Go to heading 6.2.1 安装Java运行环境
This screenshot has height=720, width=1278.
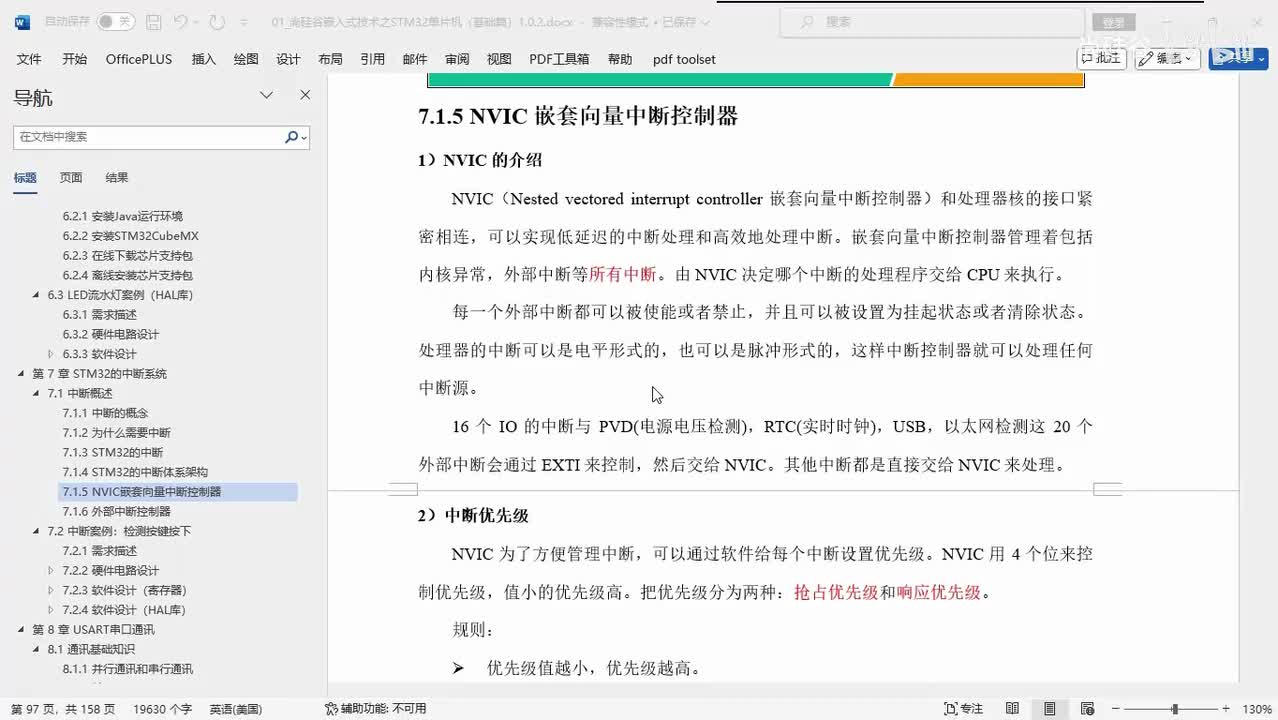tap(123, 216)
